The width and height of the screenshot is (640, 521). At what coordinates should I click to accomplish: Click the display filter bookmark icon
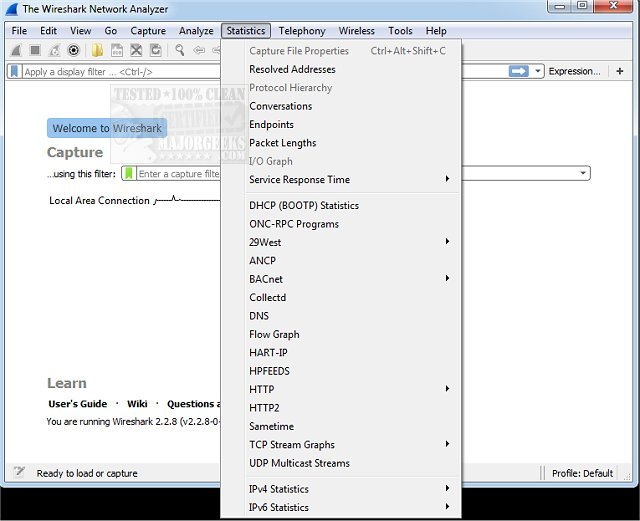click(x=14, y=72)
